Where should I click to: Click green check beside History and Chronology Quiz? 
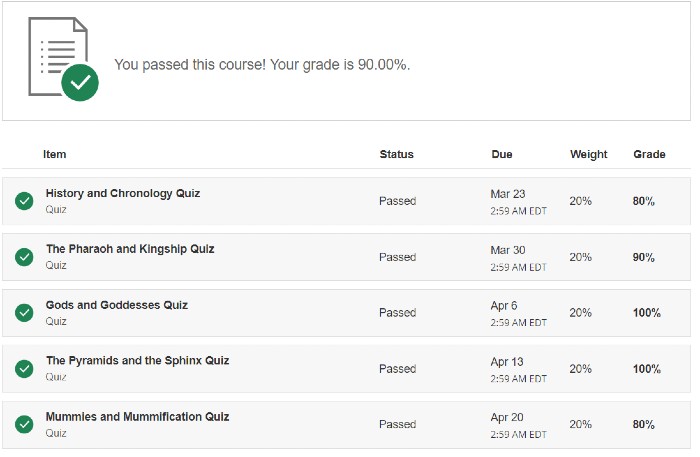(24, 201)
